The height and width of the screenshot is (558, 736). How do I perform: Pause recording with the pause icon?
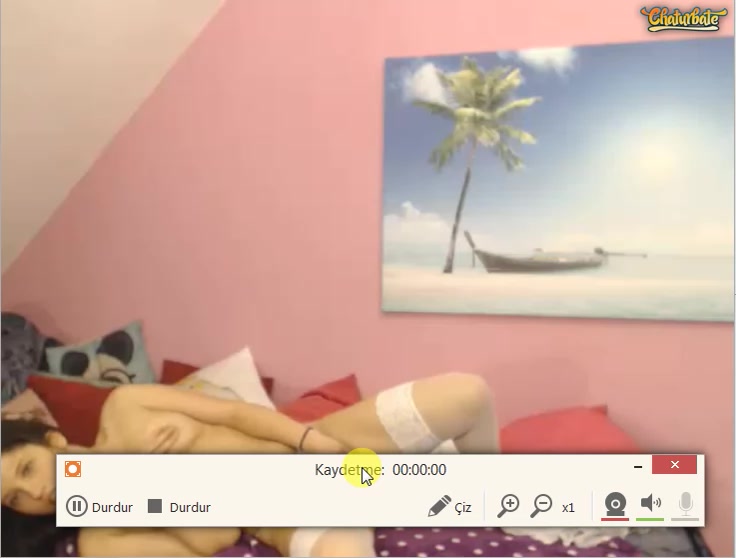click(77, 506)
